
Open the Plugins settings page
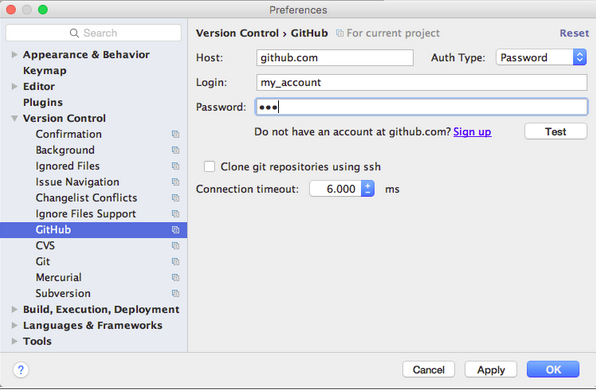tap(43, 103)
